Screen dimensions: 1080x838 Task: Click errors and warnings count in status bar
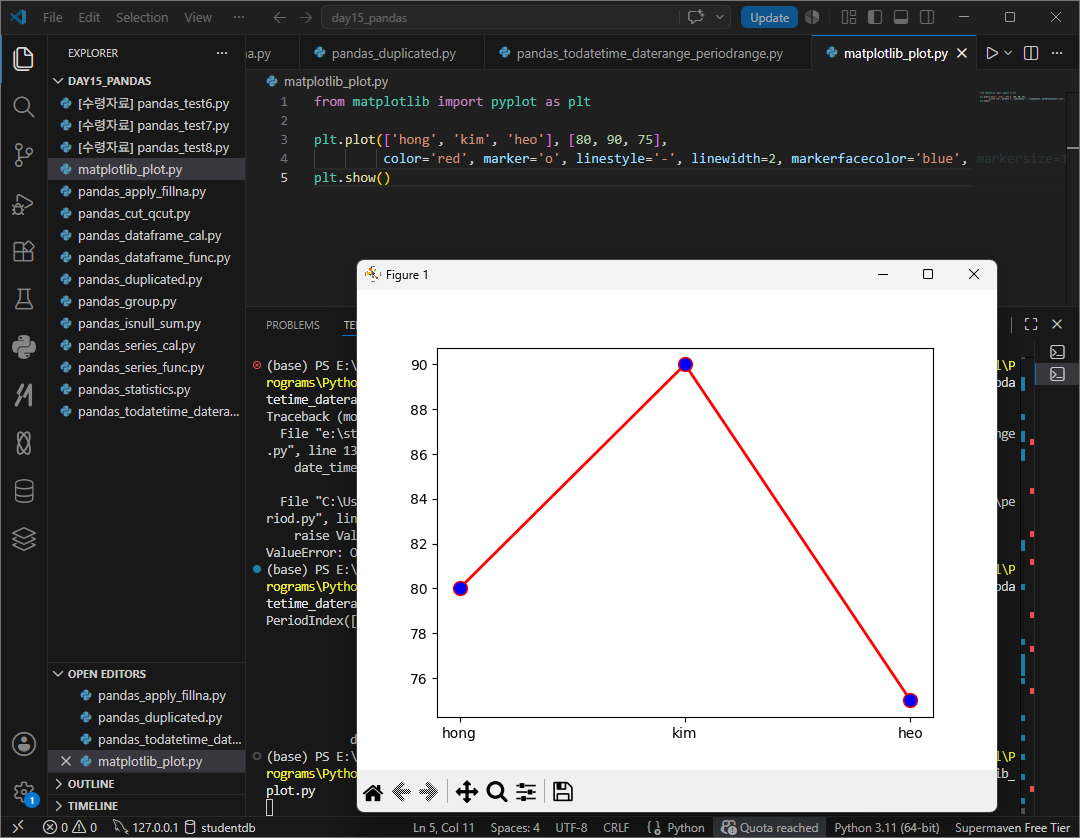pos(70,828)
